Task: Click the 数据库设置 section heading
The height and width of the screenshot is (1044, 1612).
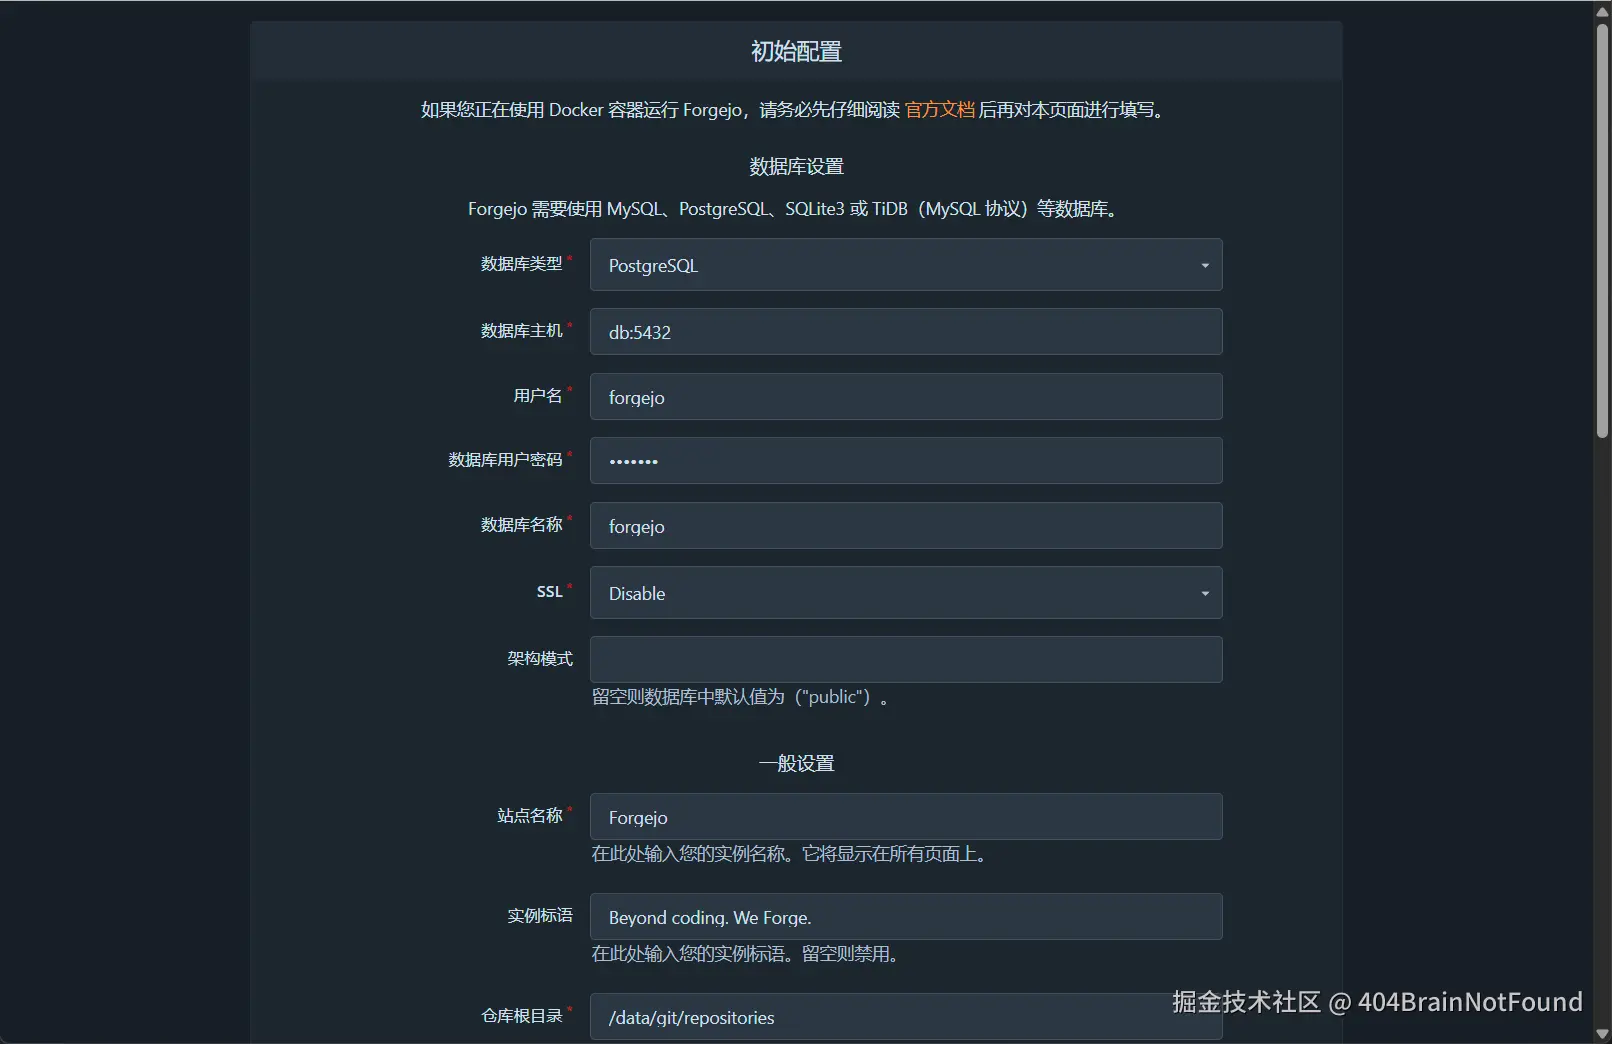Action: tap(796, 167)
